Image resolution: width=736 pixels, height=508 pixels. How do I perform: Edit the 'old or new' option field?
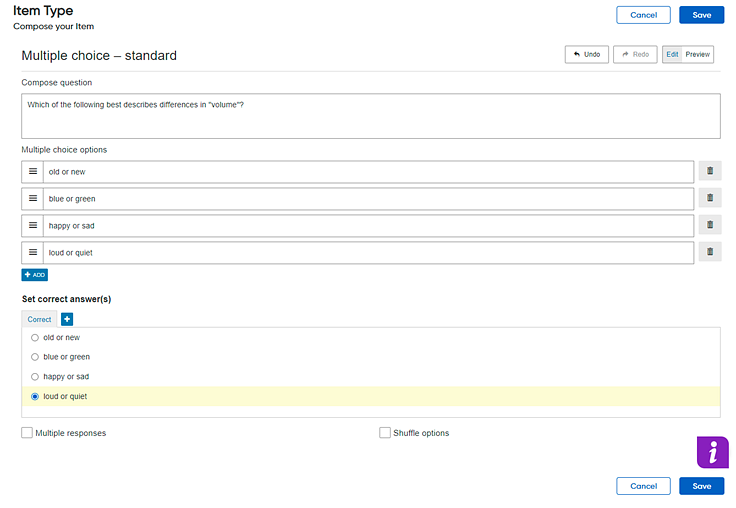point(368,172)
